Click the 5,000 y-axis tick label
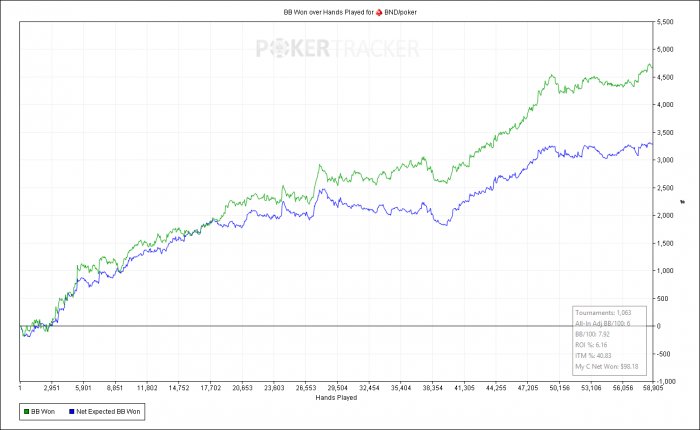700x430 pixels. coord(665,50)
